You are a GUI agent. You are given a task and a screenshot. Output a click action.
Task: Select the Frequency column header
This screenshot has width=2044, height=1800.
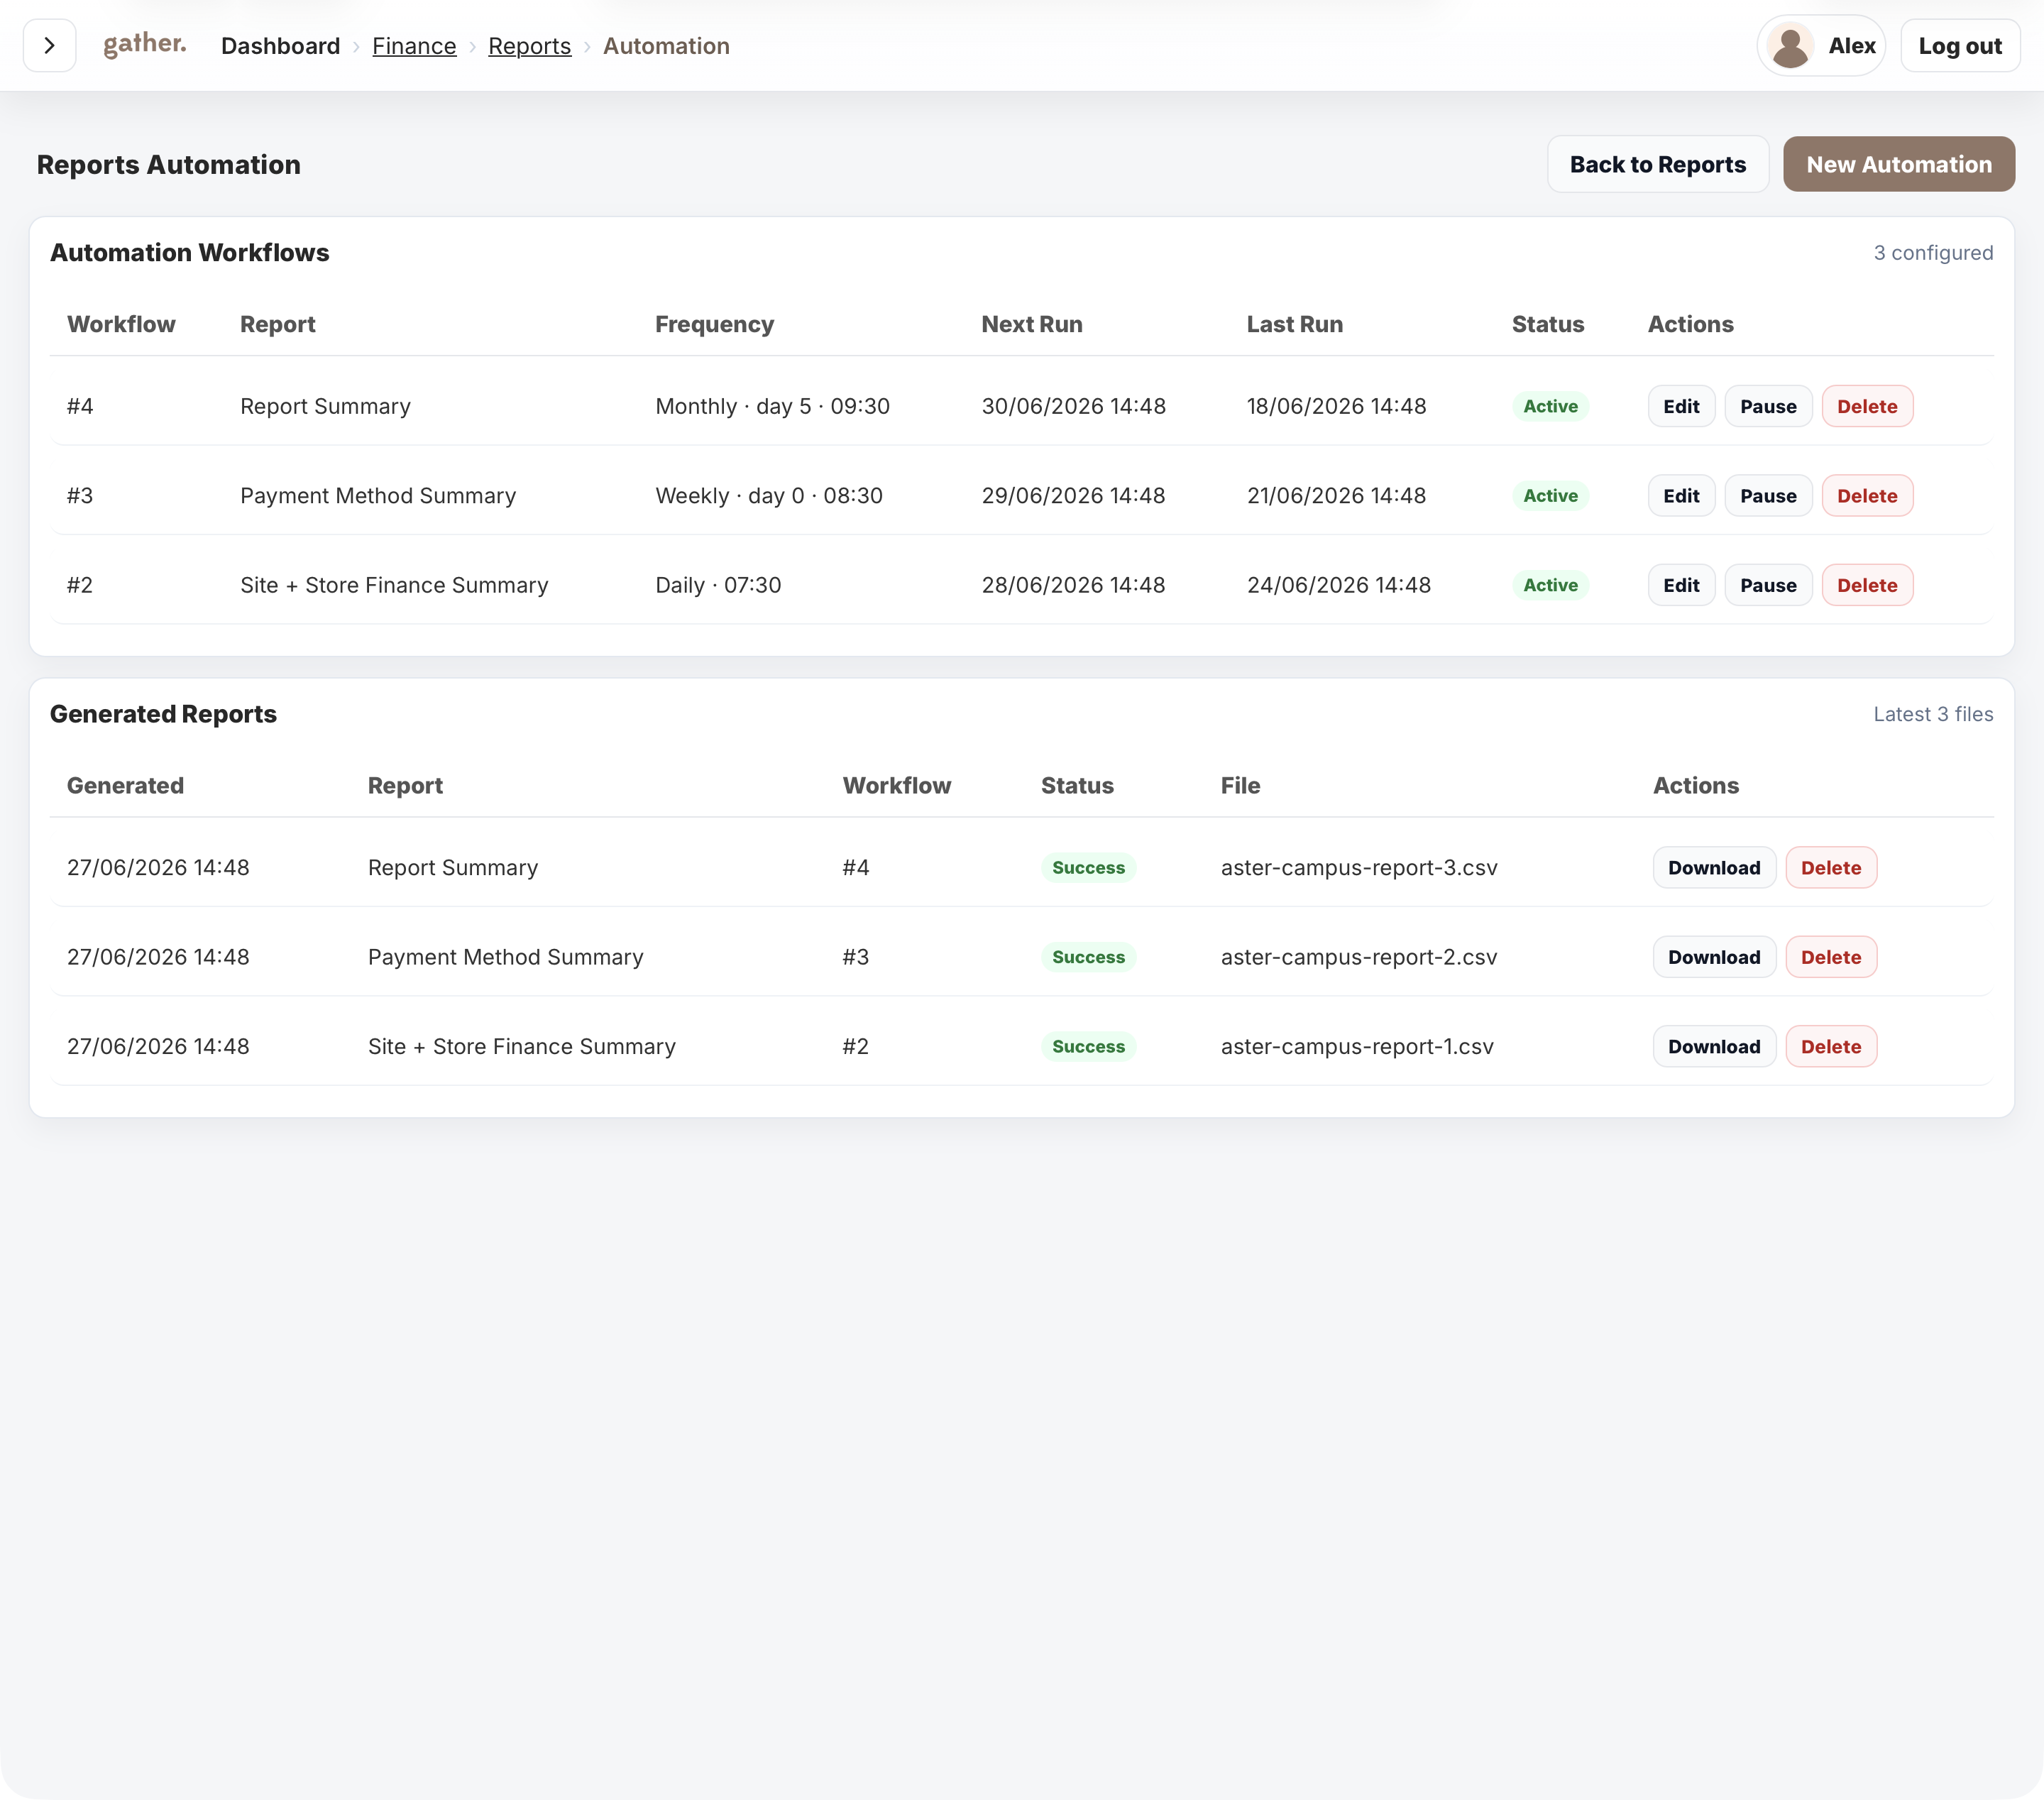pyautogui.click(x=714, y=324)
